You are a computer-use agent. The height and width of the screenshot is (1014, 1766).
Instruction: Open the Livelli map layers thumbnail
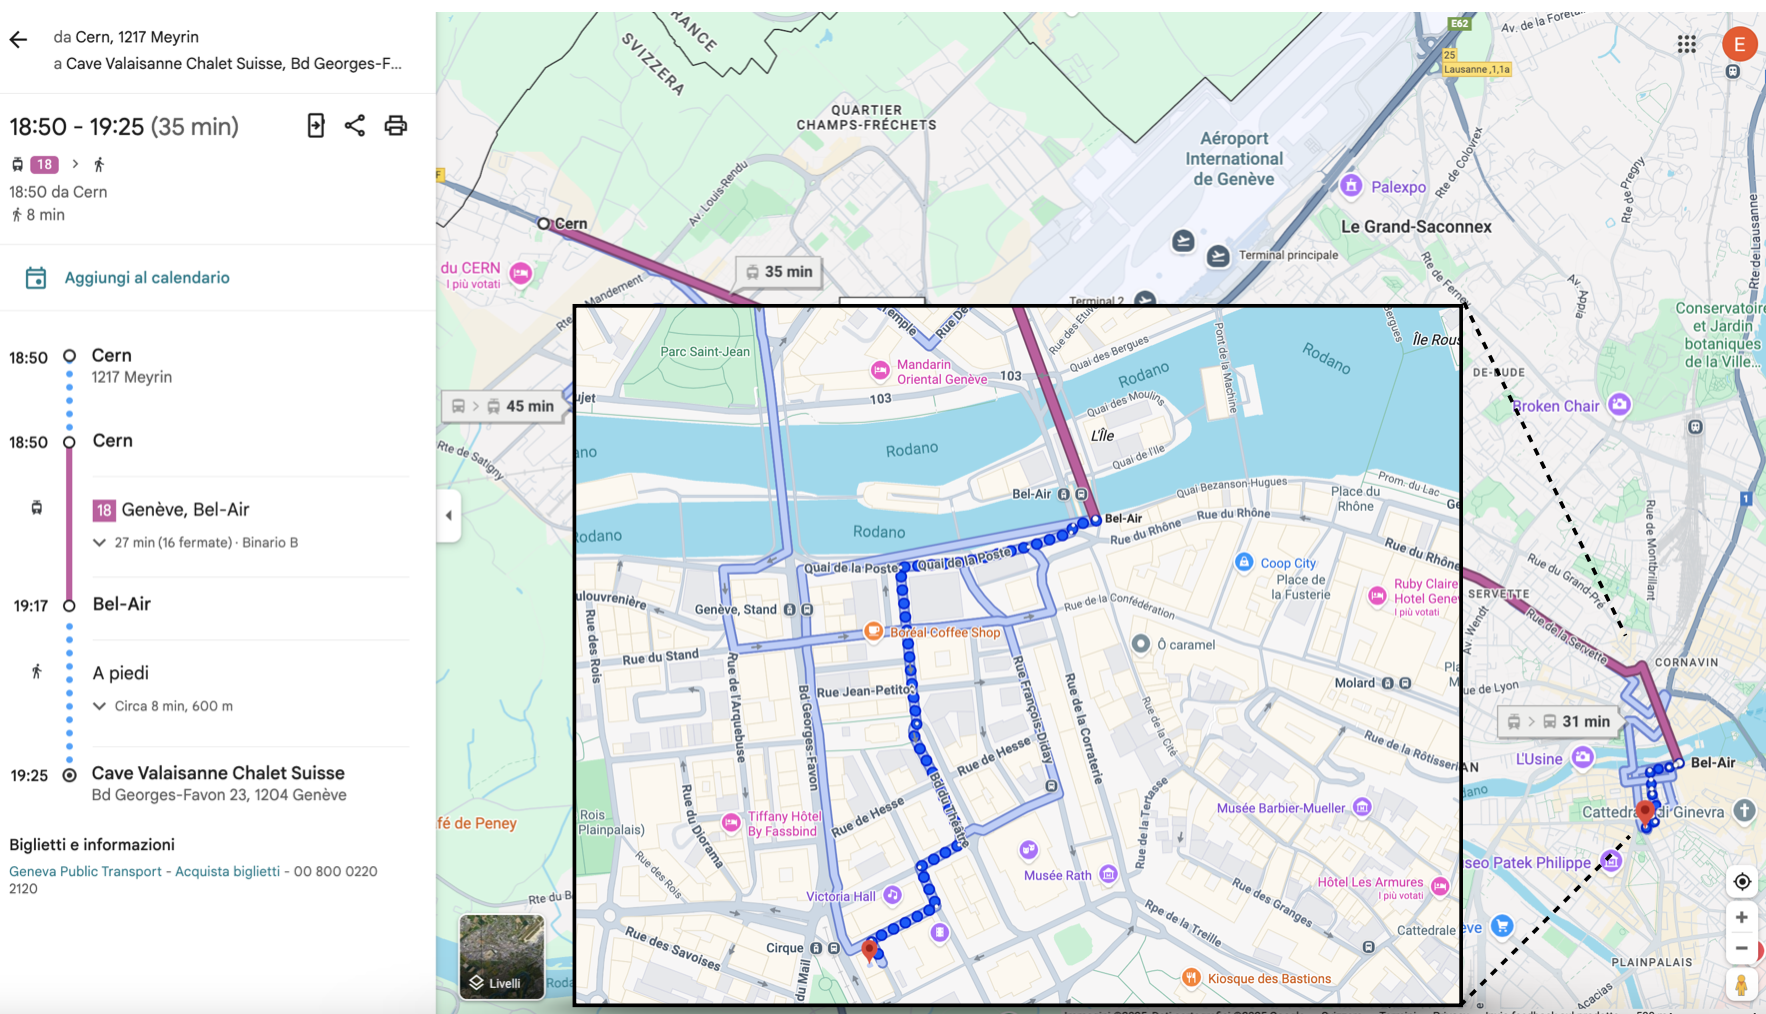pyautogui.click(x=501, y=957)
